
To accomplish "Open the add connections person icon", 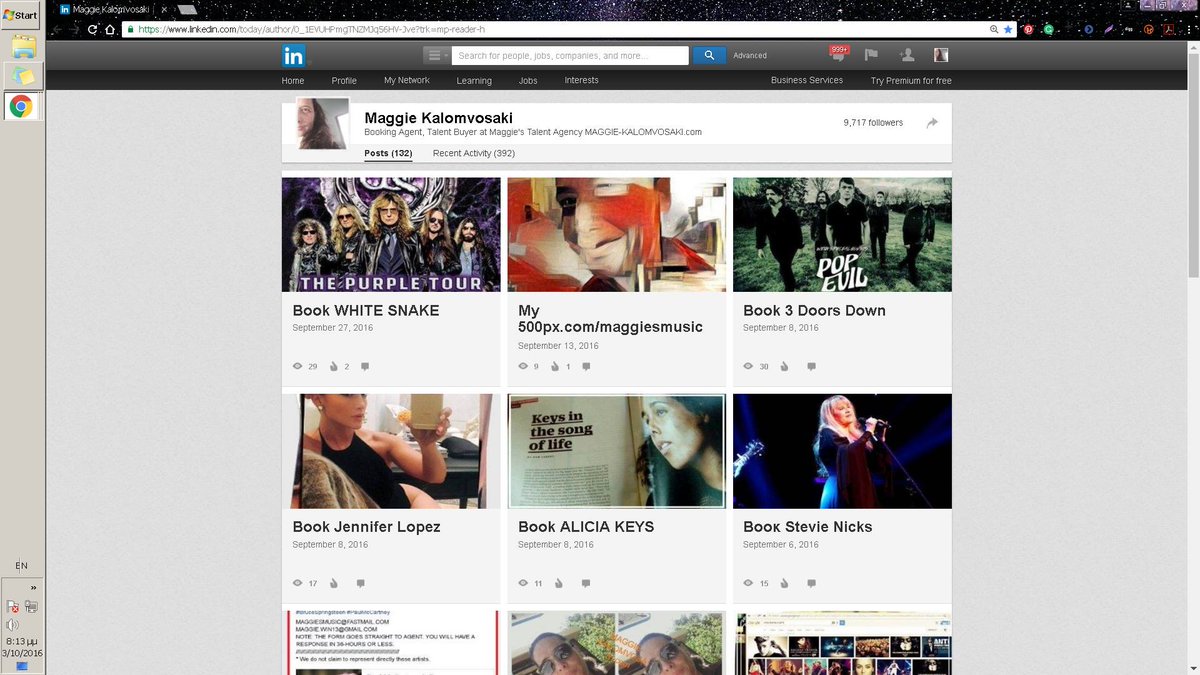I will coord(906,56).
